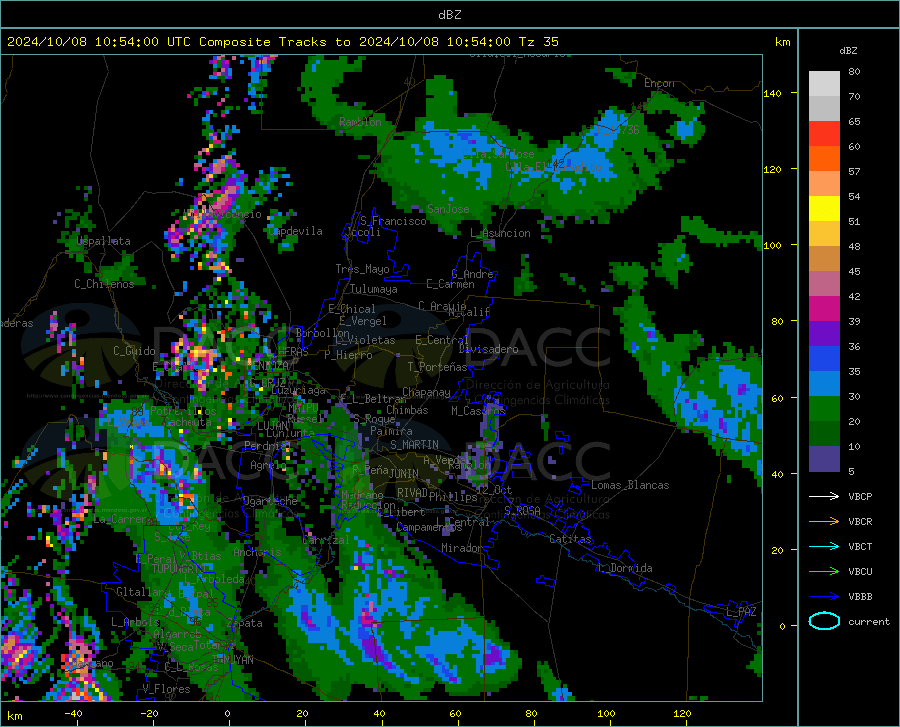900x727 pixels.
Task: Click the cyan 'current' ellipse symbol
Action: coord(824,621)
